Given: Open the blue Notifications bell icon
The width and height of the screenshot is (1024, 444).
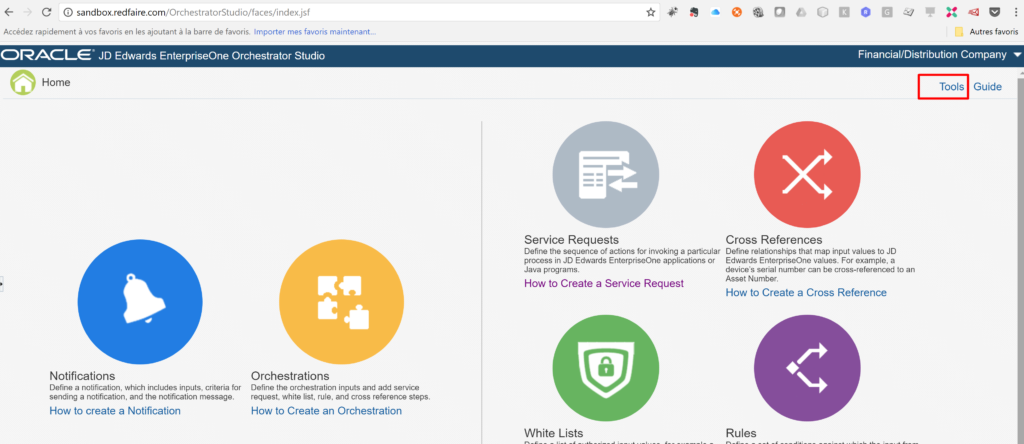Looking at the screenshot, I should click(x=140, y=302).
